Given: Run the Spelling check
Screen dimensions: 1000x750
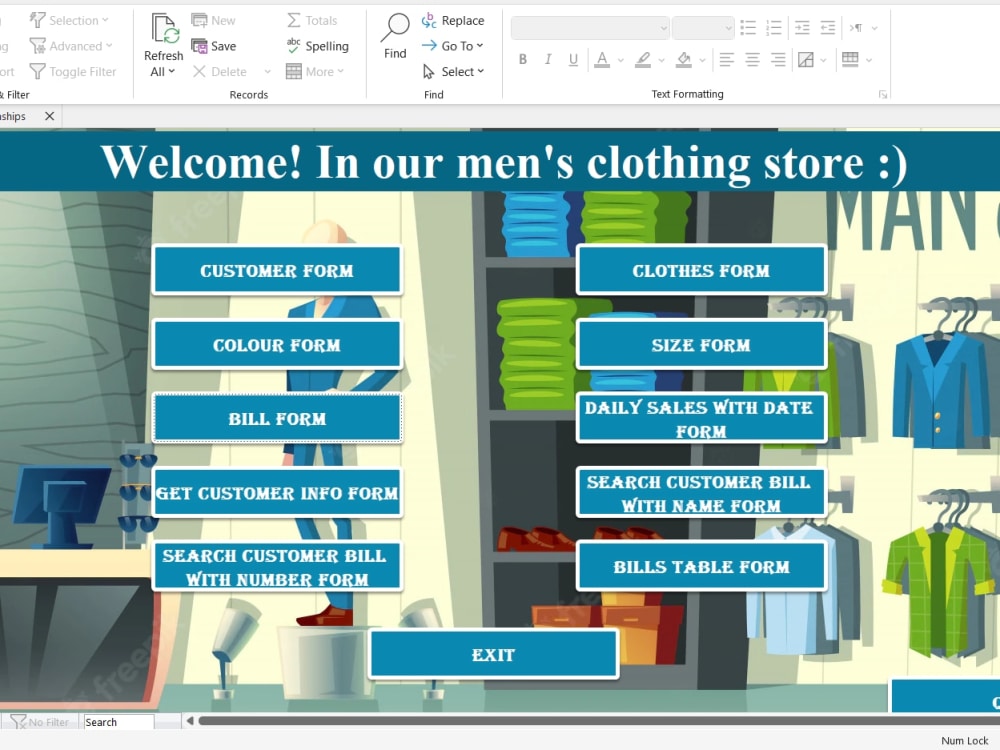Looking at the screenshot, I should [318, 46].
